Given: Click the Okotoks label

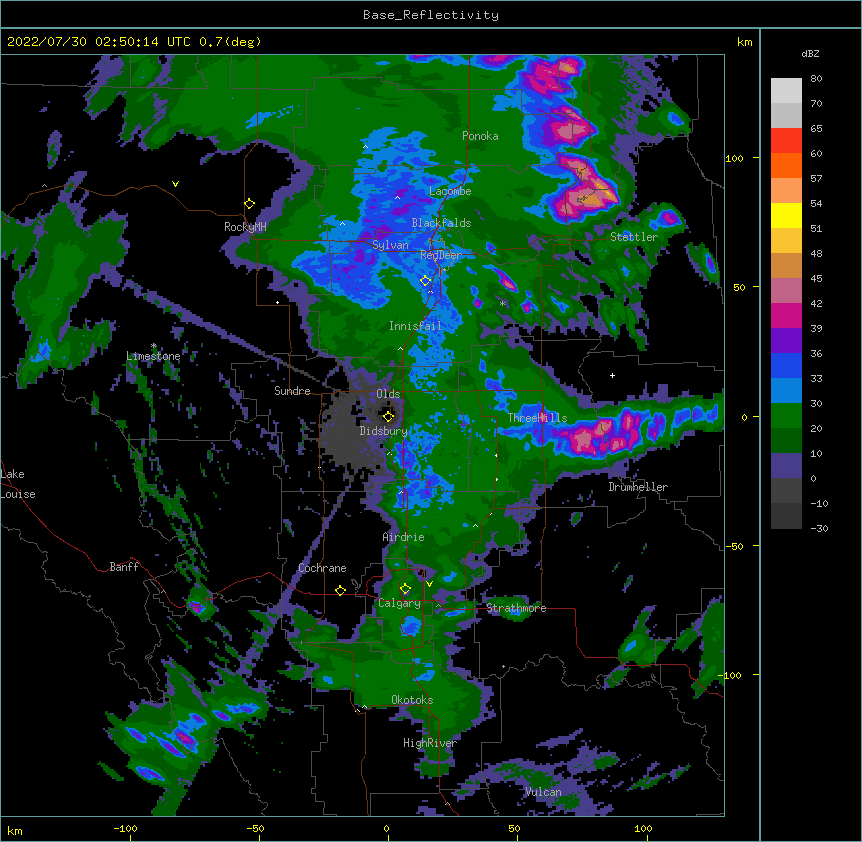Looking at the screenshot, I should tap(412, 700).
